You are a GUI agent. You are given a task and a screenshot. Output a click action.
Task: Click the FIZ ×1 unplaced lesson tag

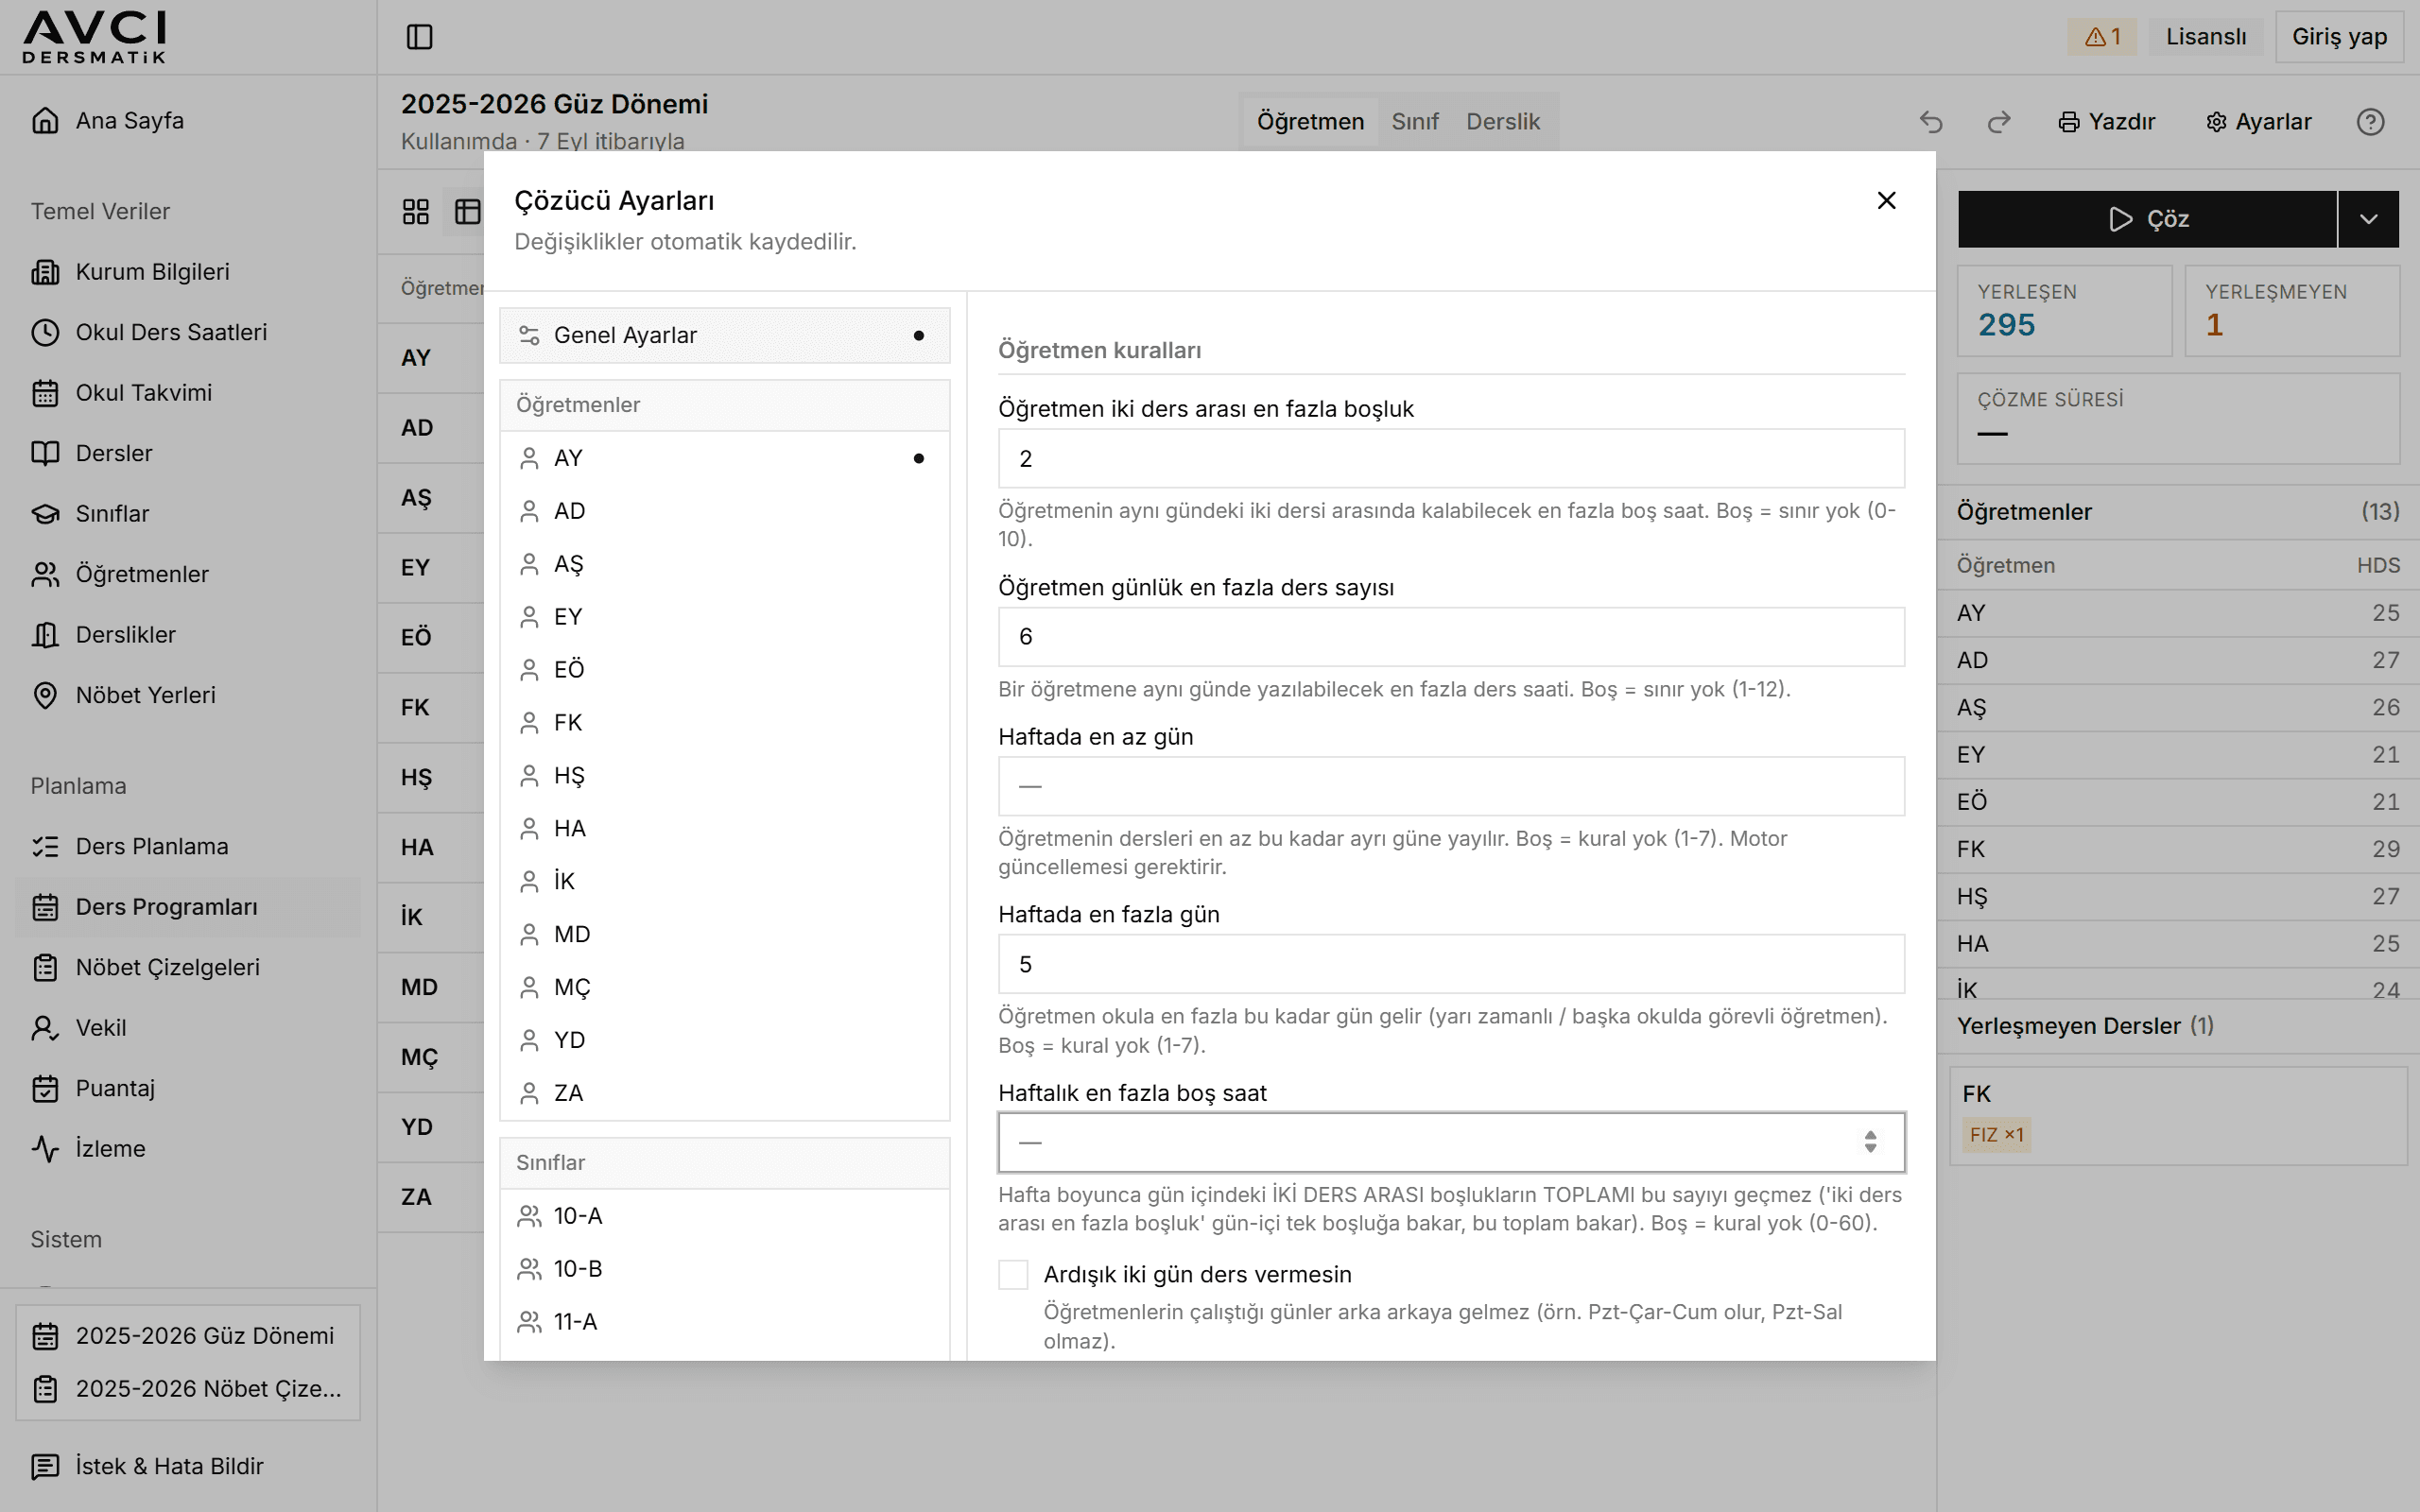pos(1996,1135)
